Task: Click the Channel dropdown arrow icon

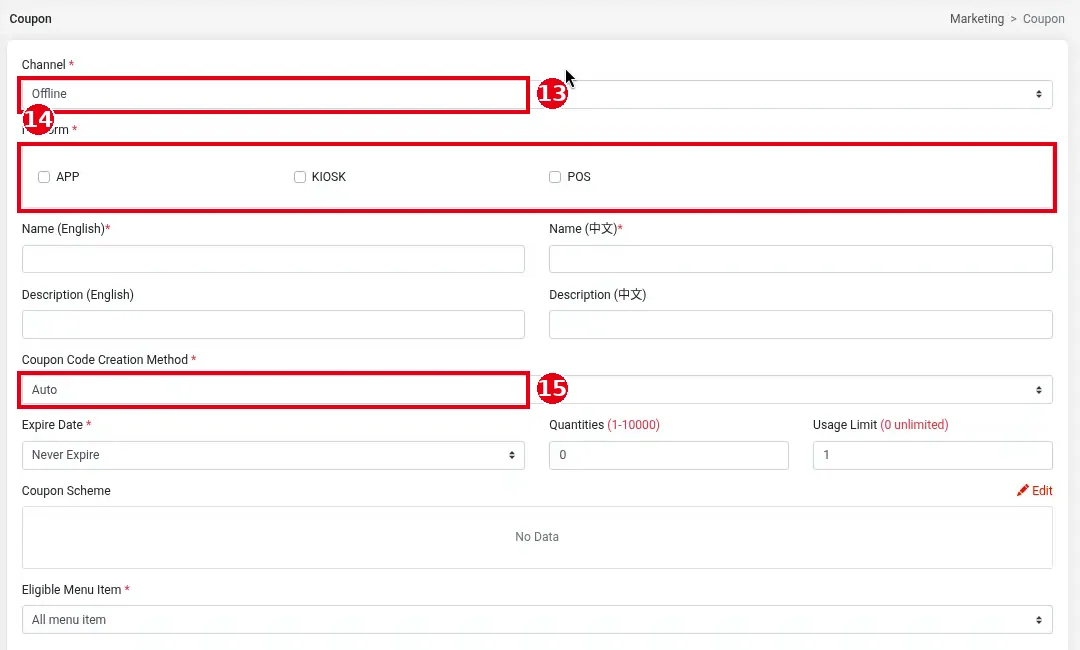Action: [1039, 94]
